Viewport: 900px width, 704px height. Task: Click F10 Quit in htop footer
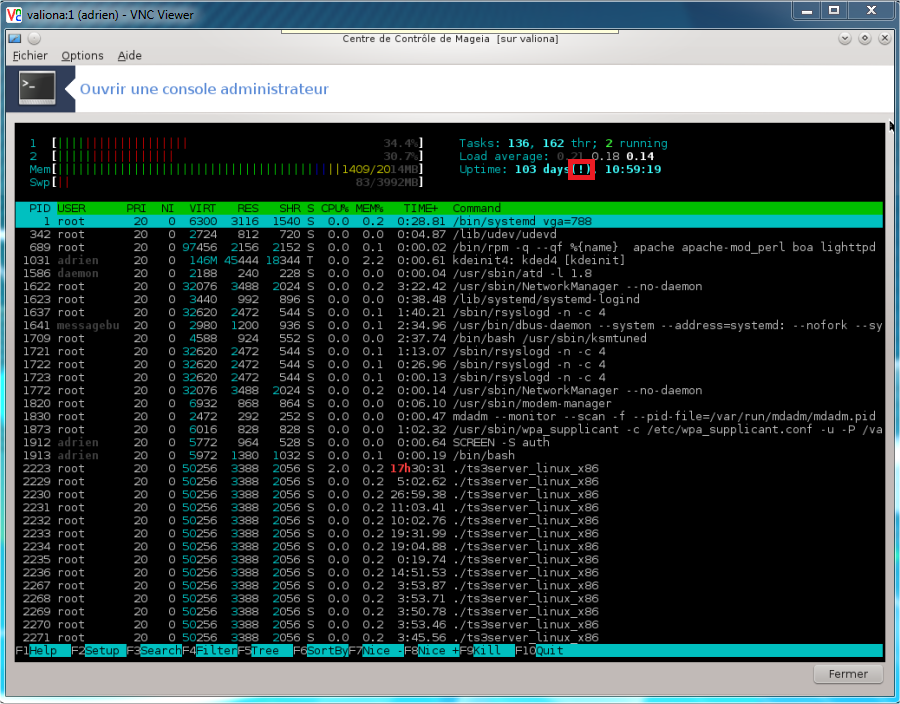[540, 651]
